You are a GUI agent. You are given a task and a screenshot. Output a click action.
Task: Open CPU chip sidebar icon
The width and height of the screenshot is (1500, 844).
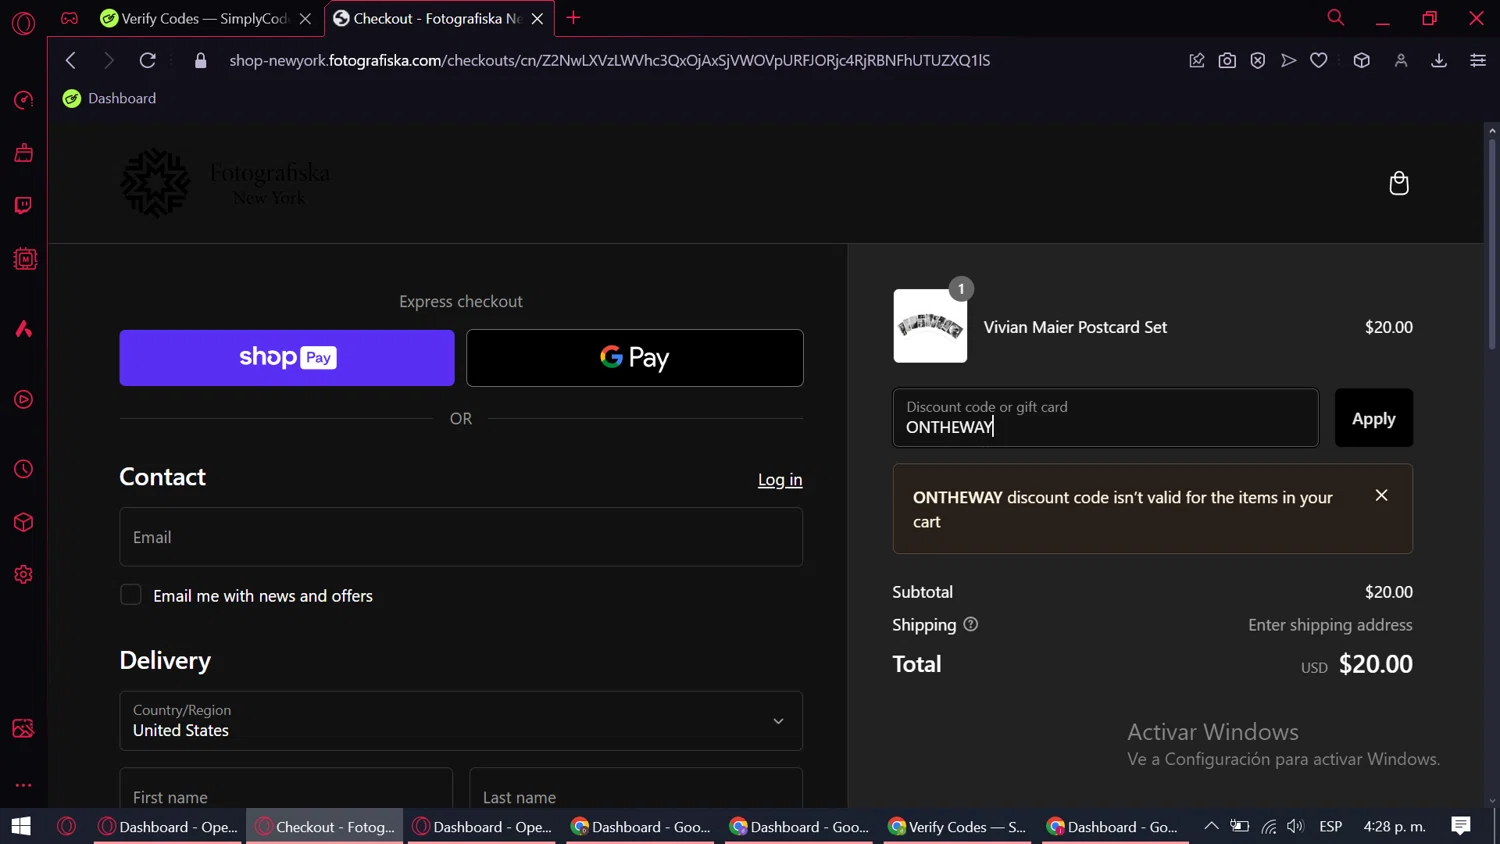[x=24, y=259]
